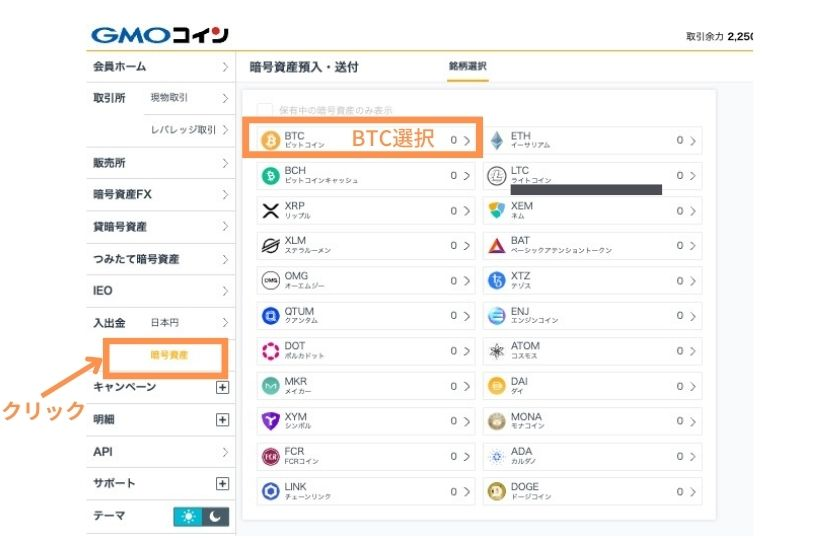
Task: Select the 銘柄選択 tab
Action: click(468, 66)
